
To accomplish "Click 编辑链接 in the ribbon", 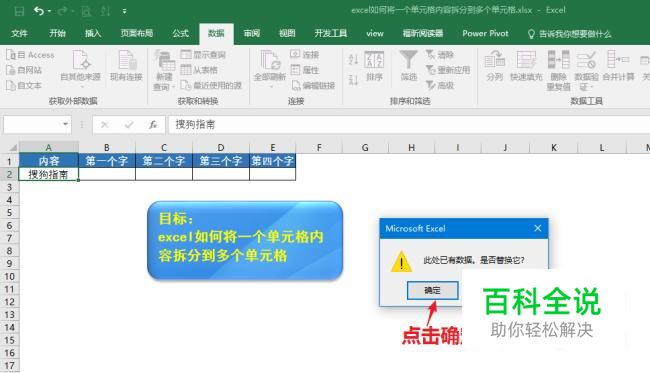I will pos(313,85).
